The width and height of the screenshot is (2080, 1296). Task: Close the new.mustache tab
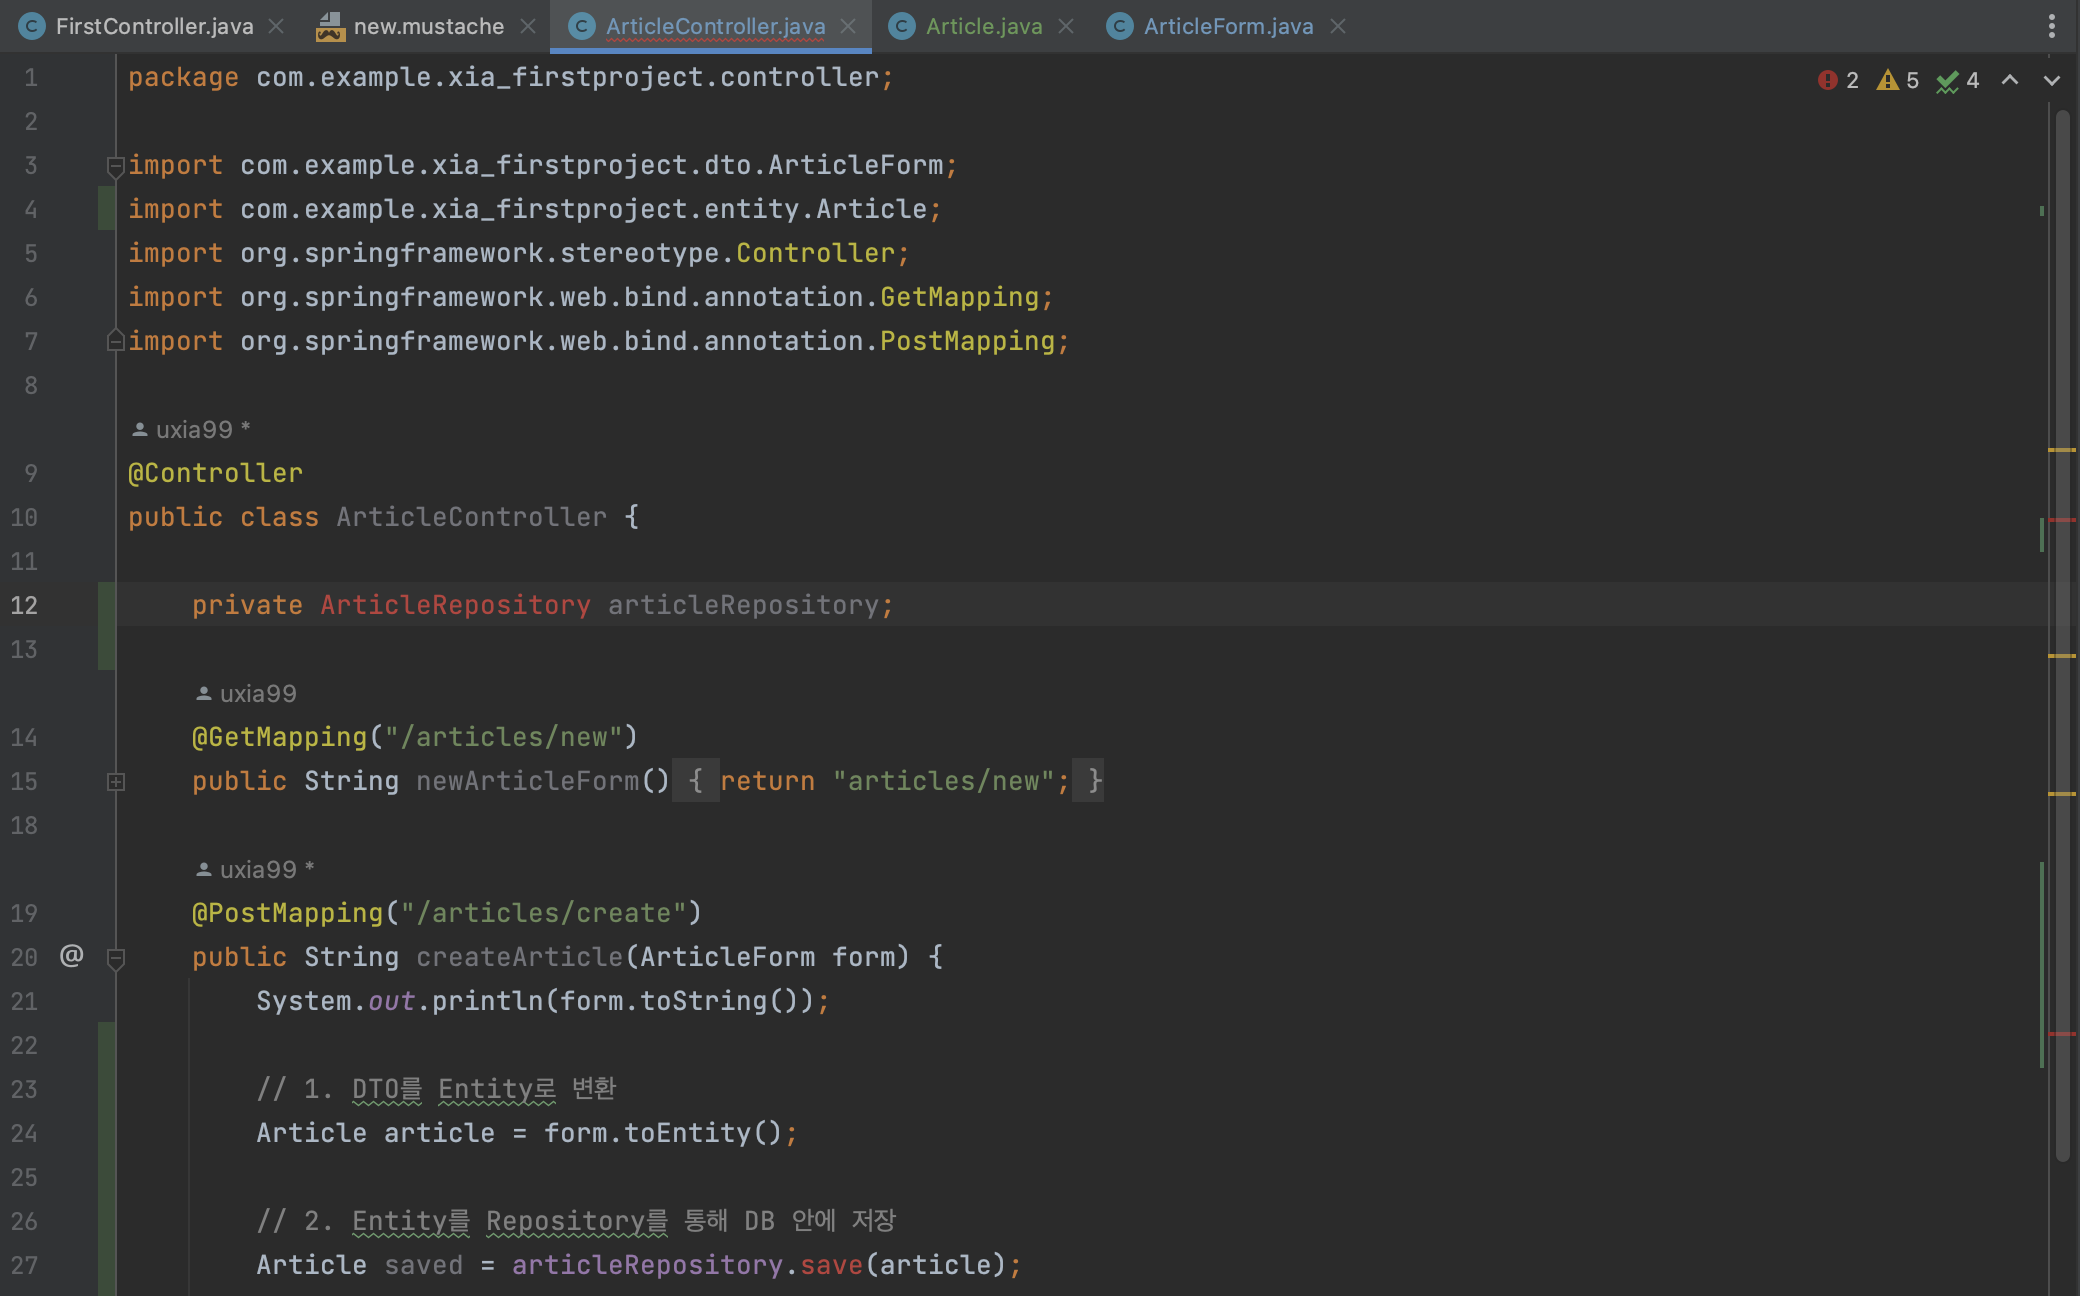coord(528,26)
